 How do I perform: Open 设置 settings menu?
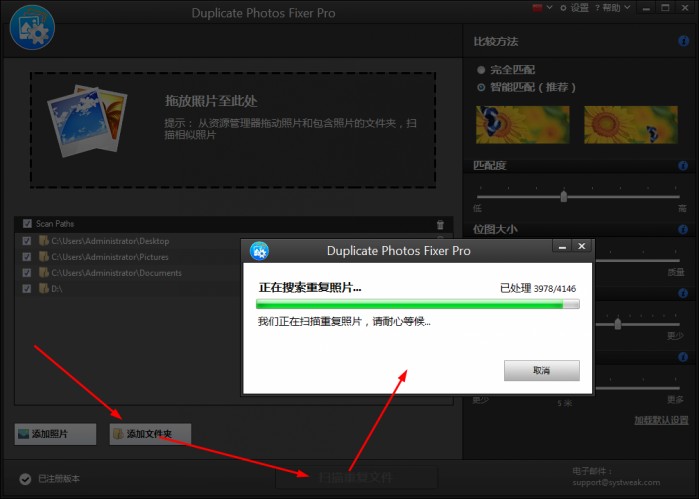click(575, 8)
